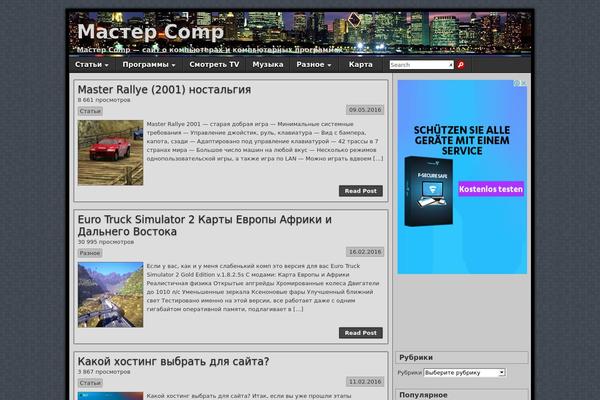Viewport: 600px width, 400px height.
Task: Click Разное tag under Euro Truck post
Action: point(90,253)
